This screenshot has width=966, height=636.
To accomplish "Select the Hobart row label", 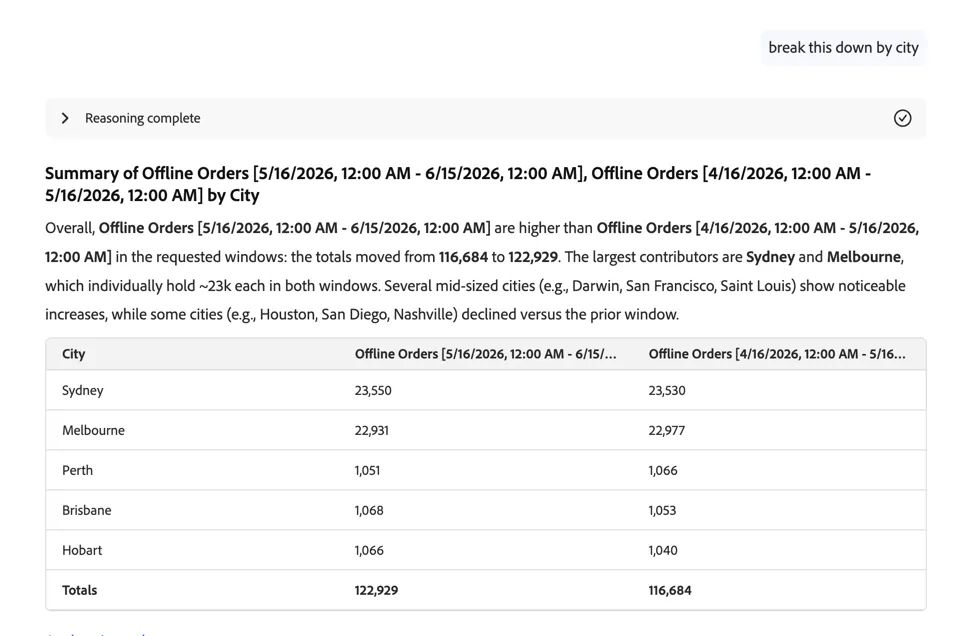I will (82, 550).
